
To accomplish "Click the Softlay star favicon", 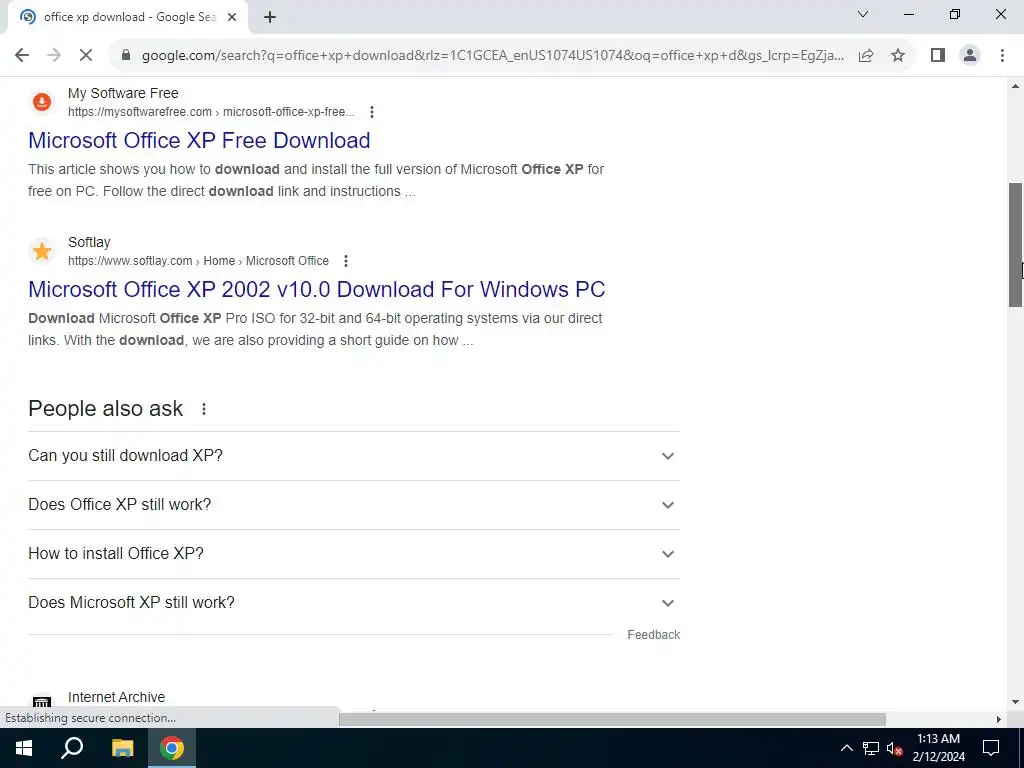I will click(x=42, y=251).
